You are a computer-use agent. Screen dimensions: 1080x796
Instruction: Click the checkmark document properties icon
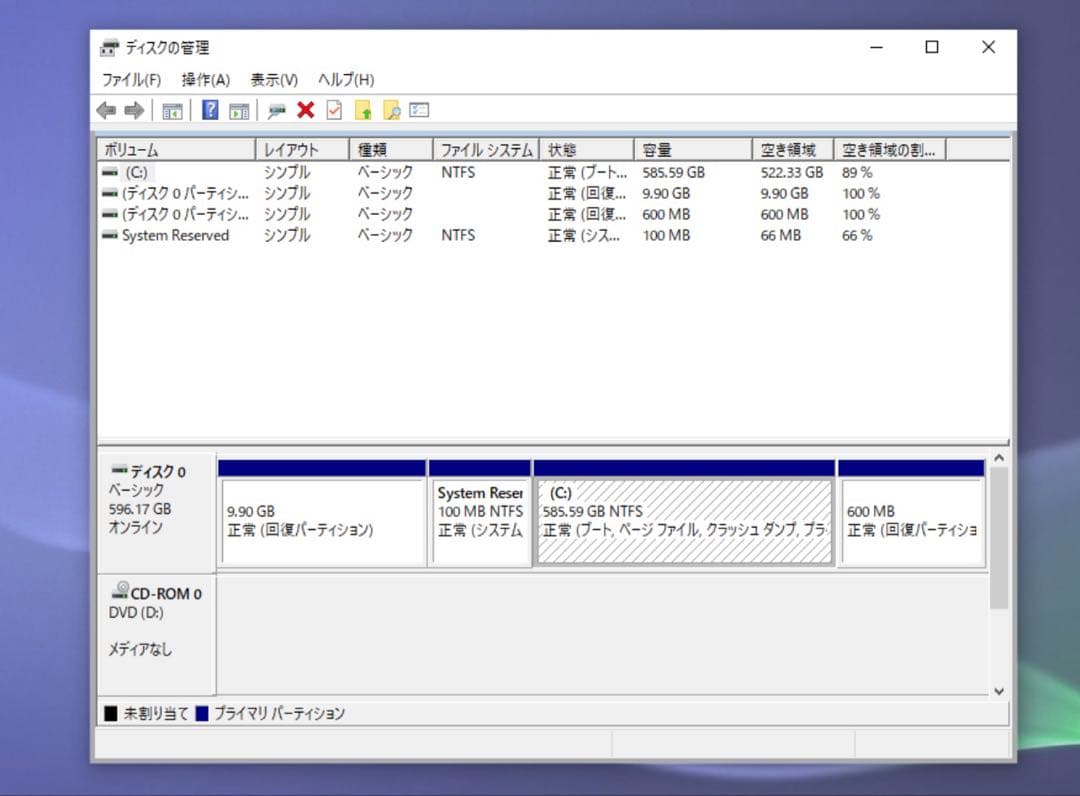tap(334, 110)
